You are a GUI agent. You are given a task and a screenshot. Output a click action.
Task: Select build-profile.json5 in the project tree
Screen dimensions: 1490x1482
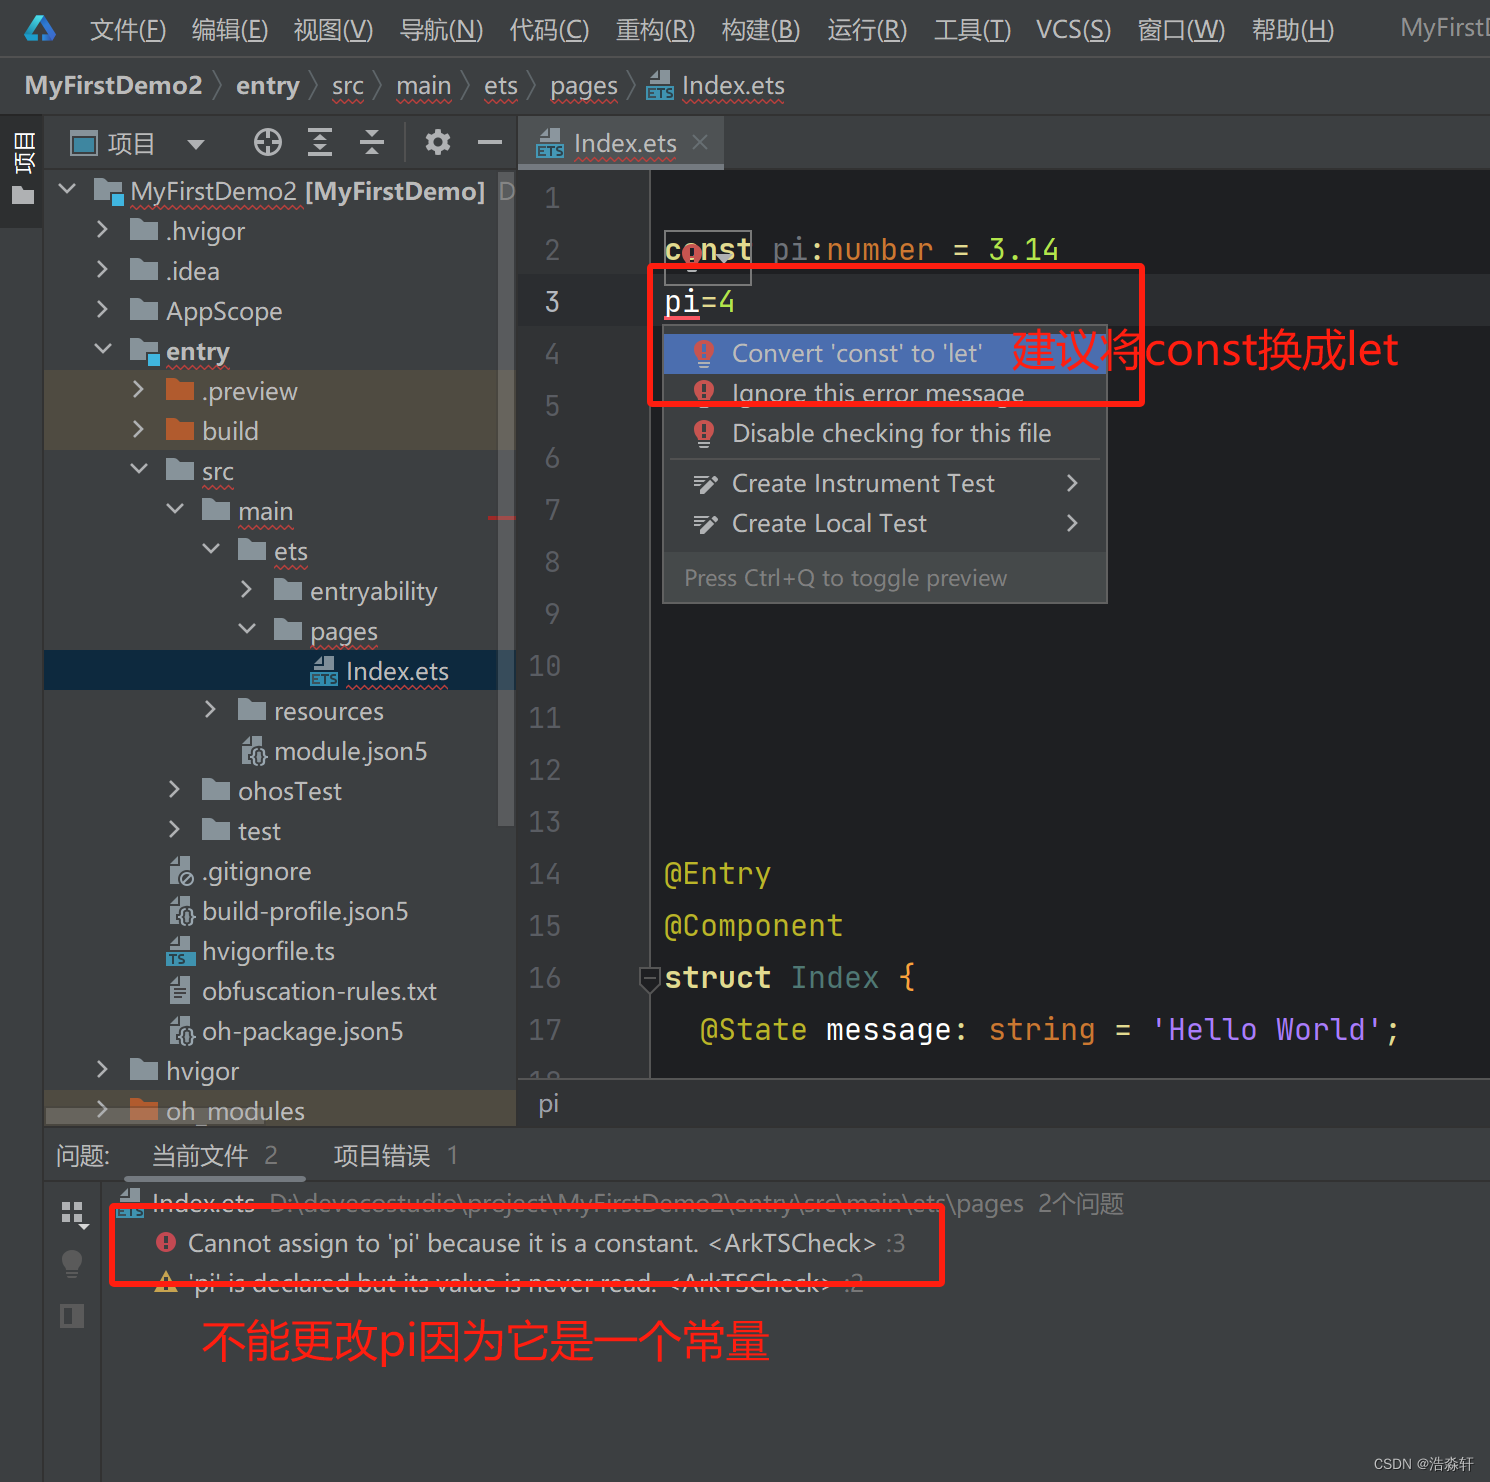click(x=305, y=911)
